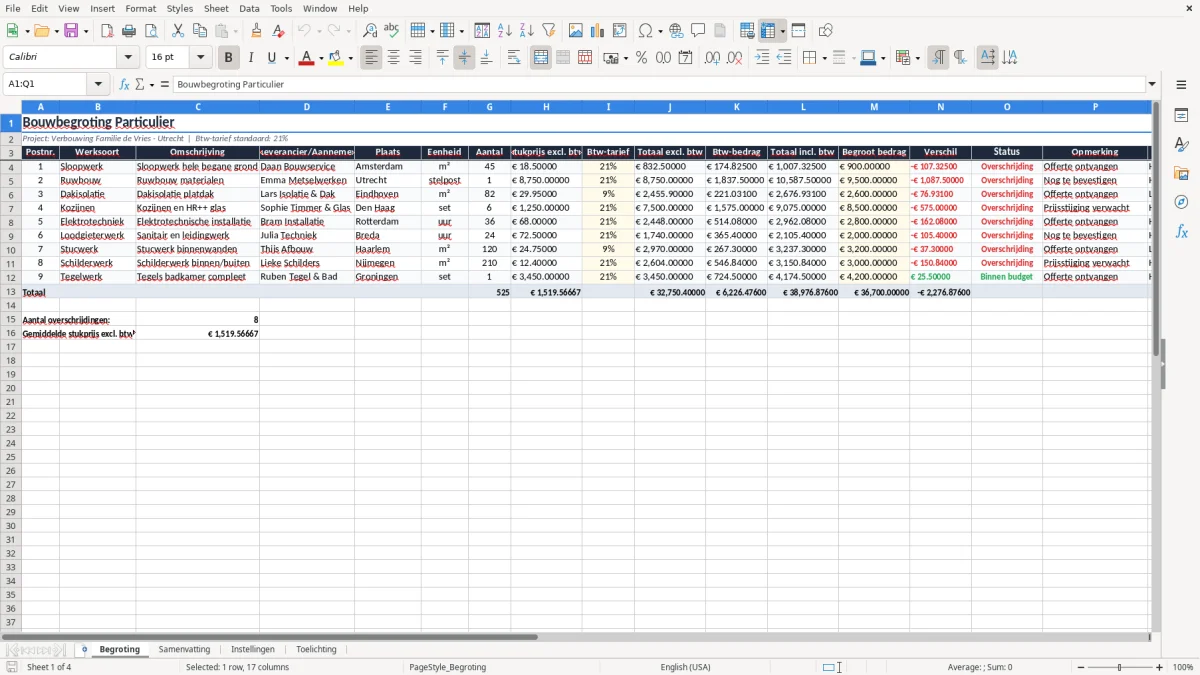Expand the formula bar

[x=1152, y=85]
